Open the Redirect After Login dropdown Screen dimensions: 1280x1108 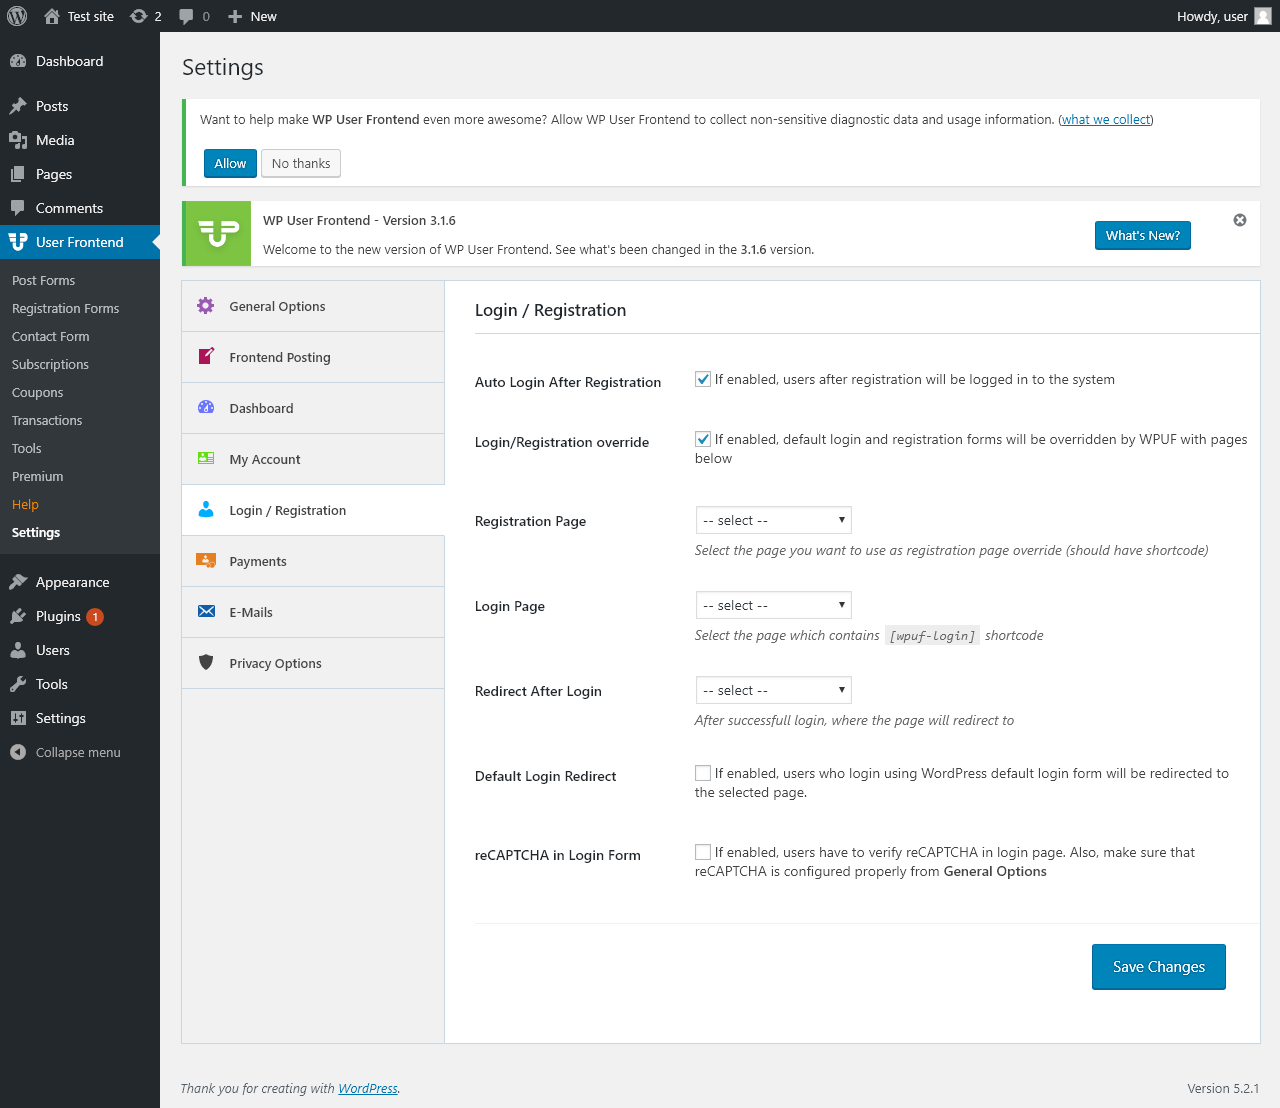[x=773, y=690]
